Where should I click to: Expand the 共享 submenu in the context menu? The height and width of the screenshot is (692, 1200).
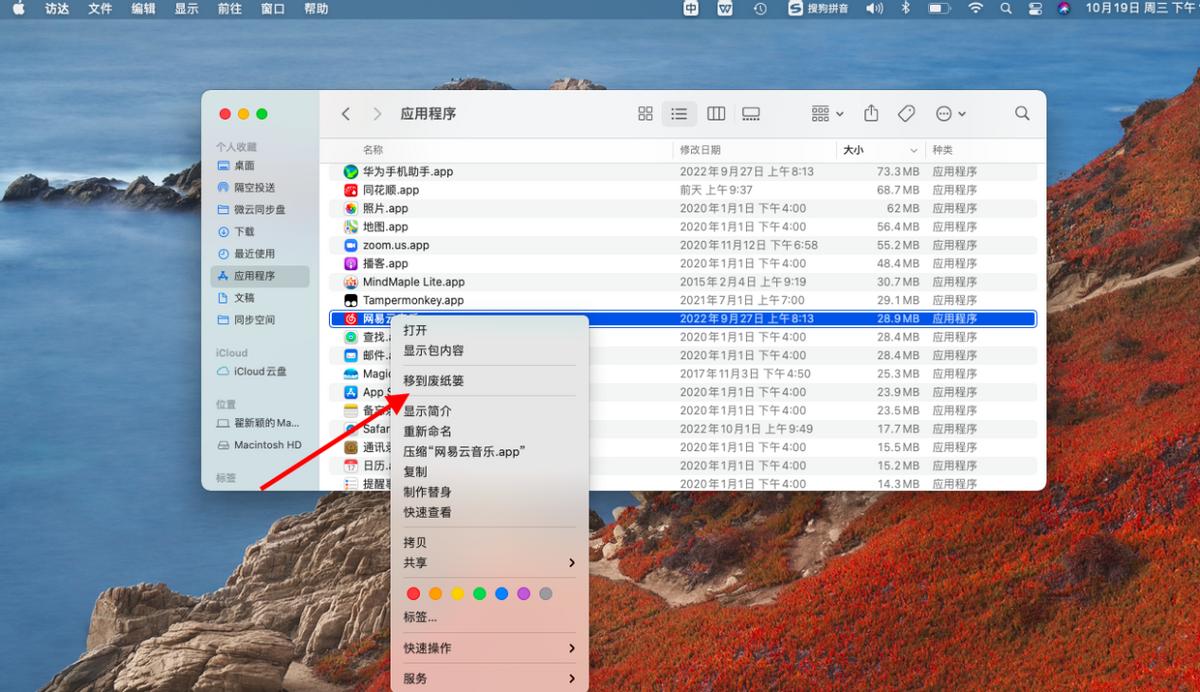pyautogui.click(x=488, y=563)
